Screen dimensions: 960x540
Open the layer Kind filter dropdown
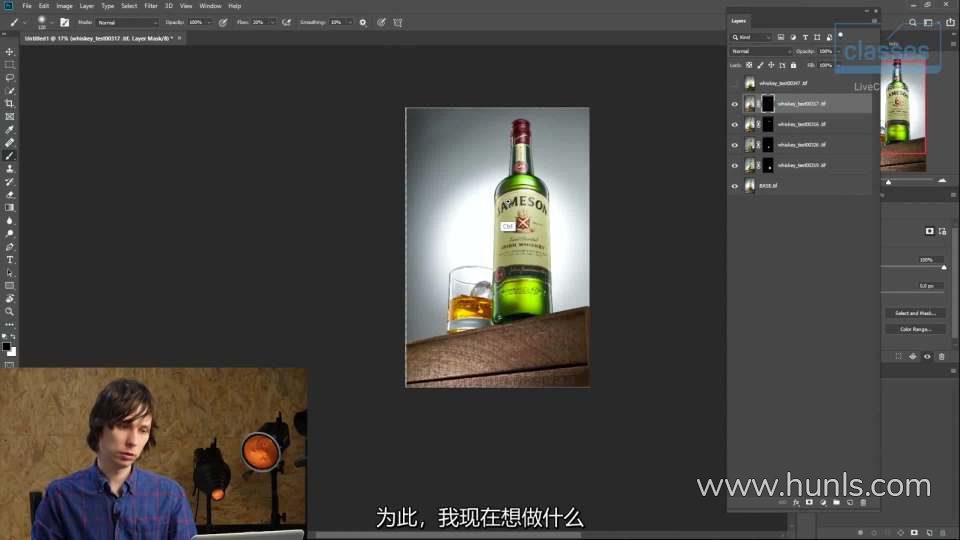click(751, 37)
